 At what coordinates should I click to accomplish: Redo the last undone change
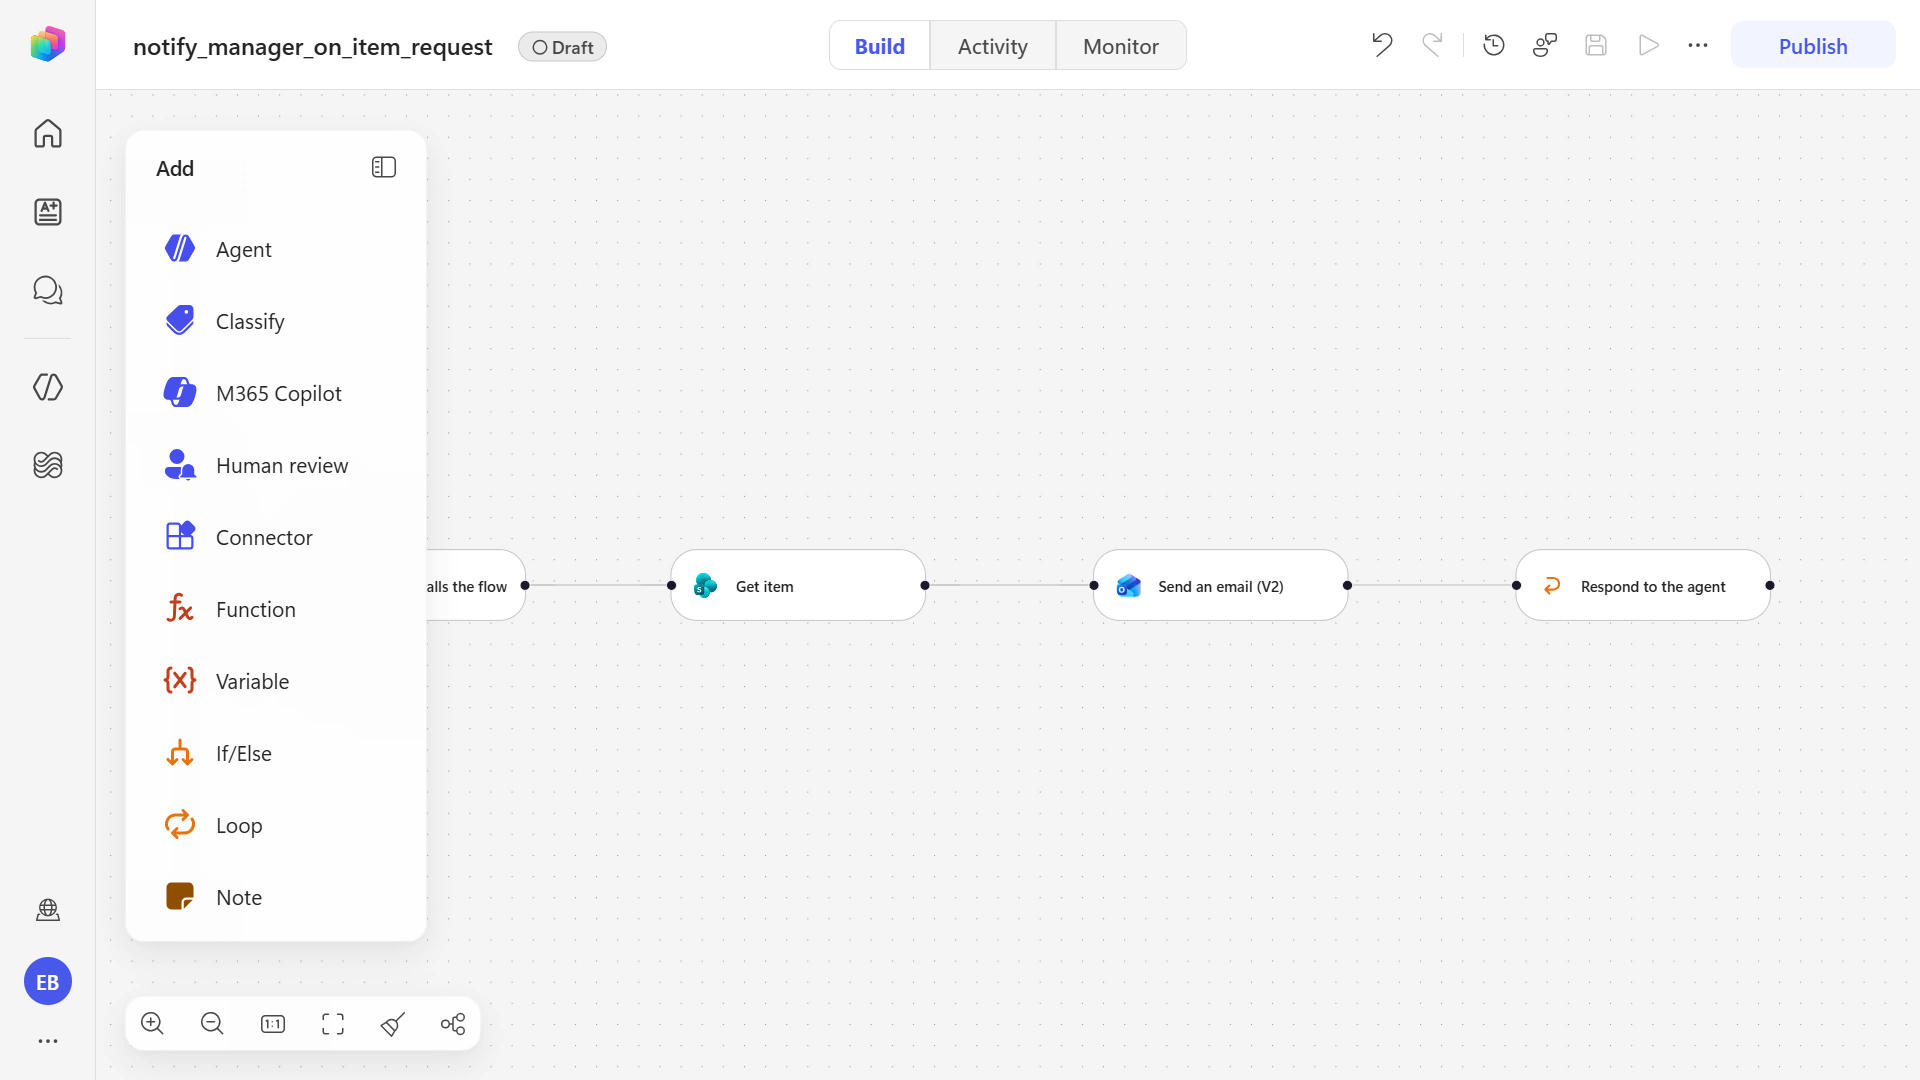1432,45
